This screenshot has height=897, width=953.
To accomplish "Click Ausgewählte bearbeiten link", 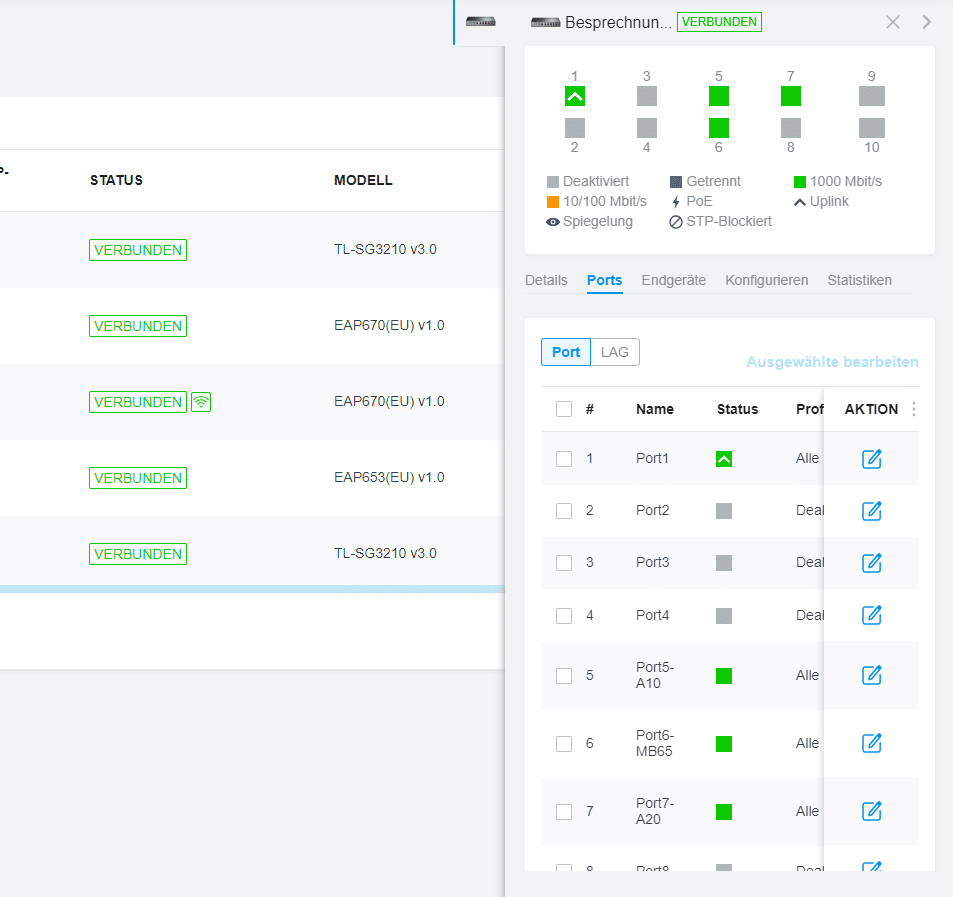I will point(832,362).
